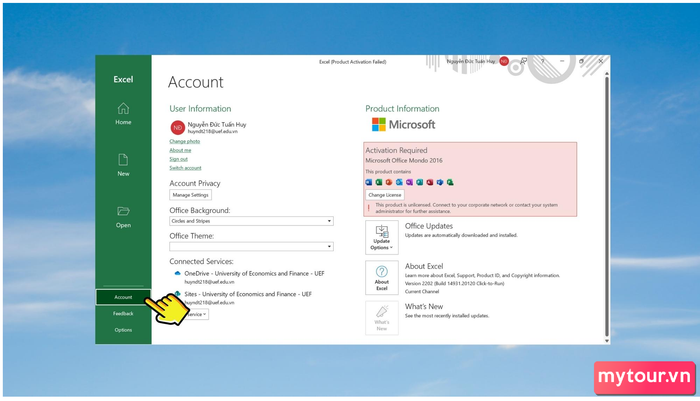Click the 'Version 2202' build text
700x401 pixels.
click(x=454, y=284)
